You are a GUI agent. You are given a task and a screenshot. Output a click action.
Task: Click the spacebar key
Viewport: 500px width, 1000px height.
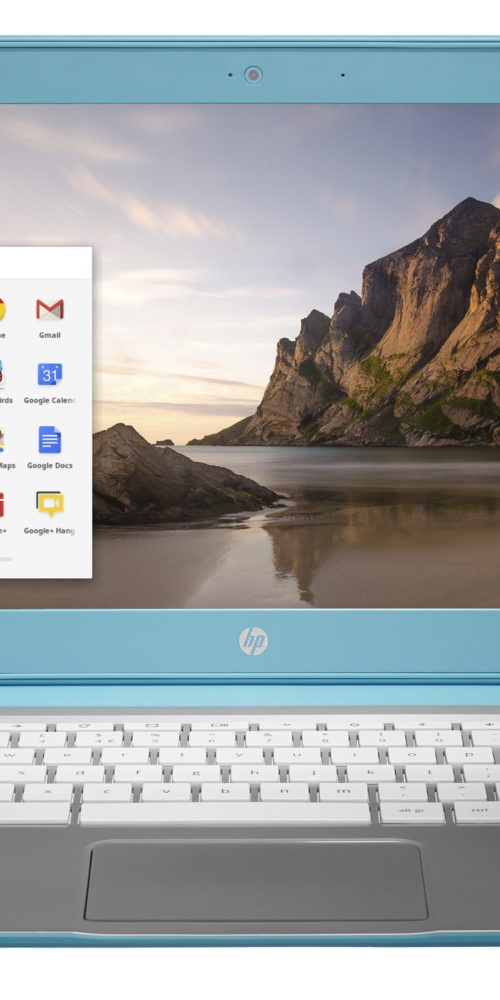(x=224, y=813)
